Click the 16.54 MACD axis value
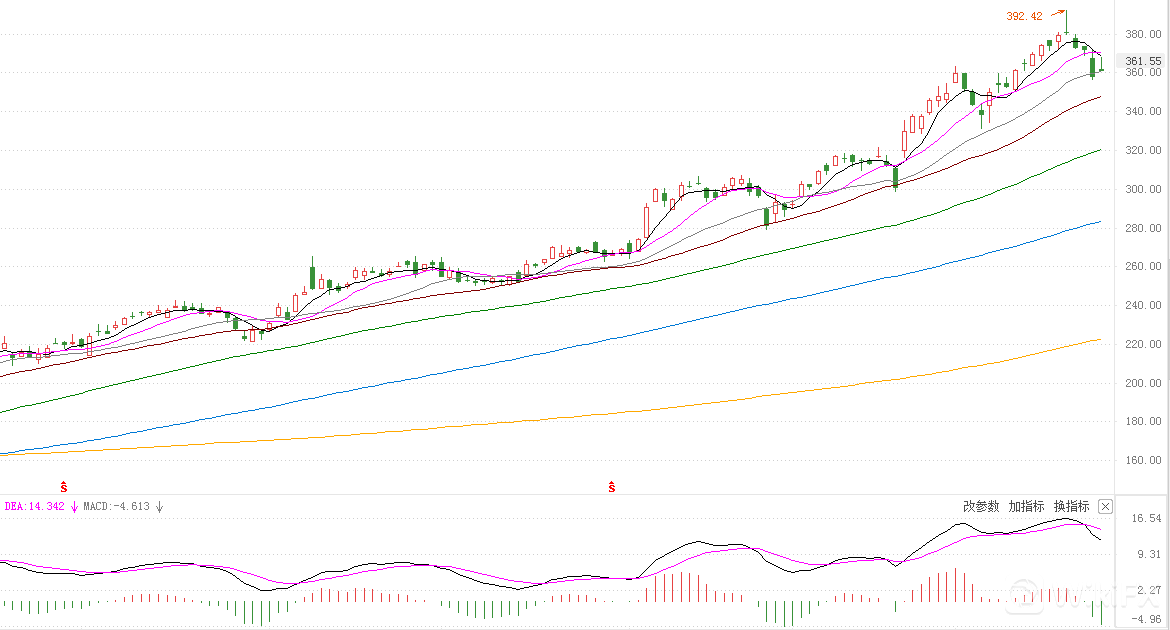 [1146, 518]
